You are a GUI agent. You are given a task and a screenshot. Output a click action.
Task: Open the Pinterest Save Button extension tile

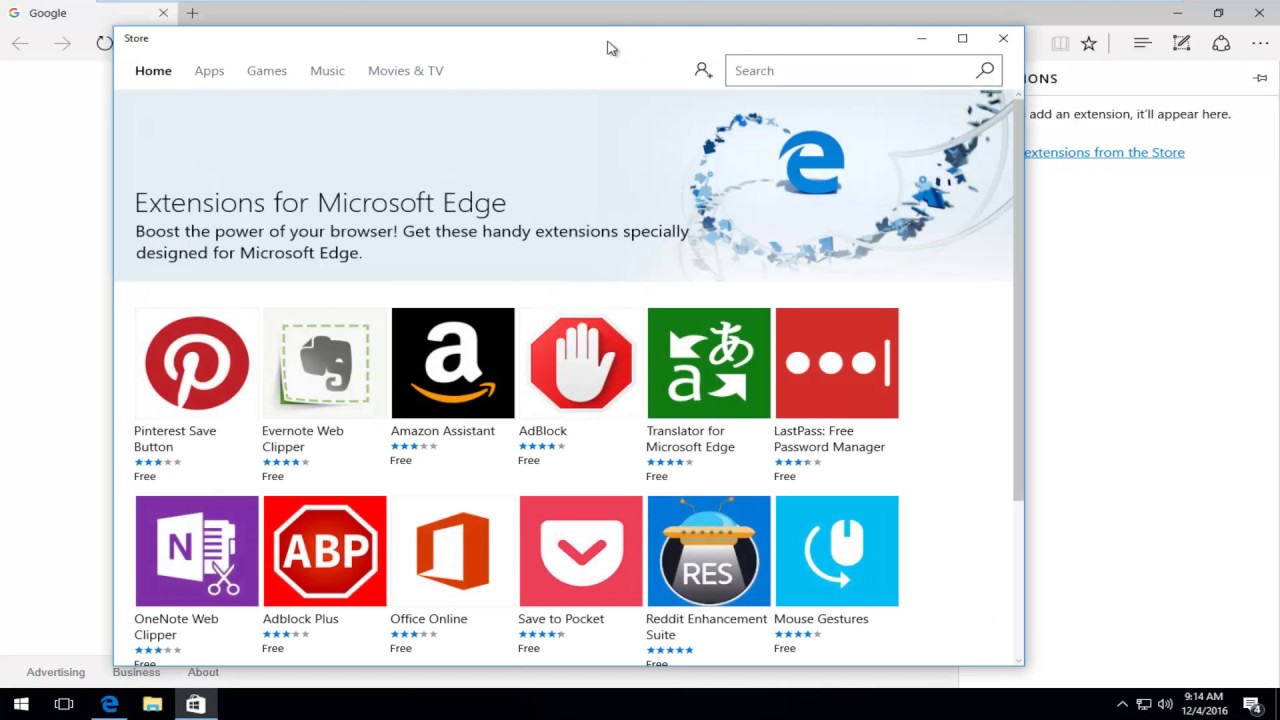pyautogui.click(x=196, y=395)
